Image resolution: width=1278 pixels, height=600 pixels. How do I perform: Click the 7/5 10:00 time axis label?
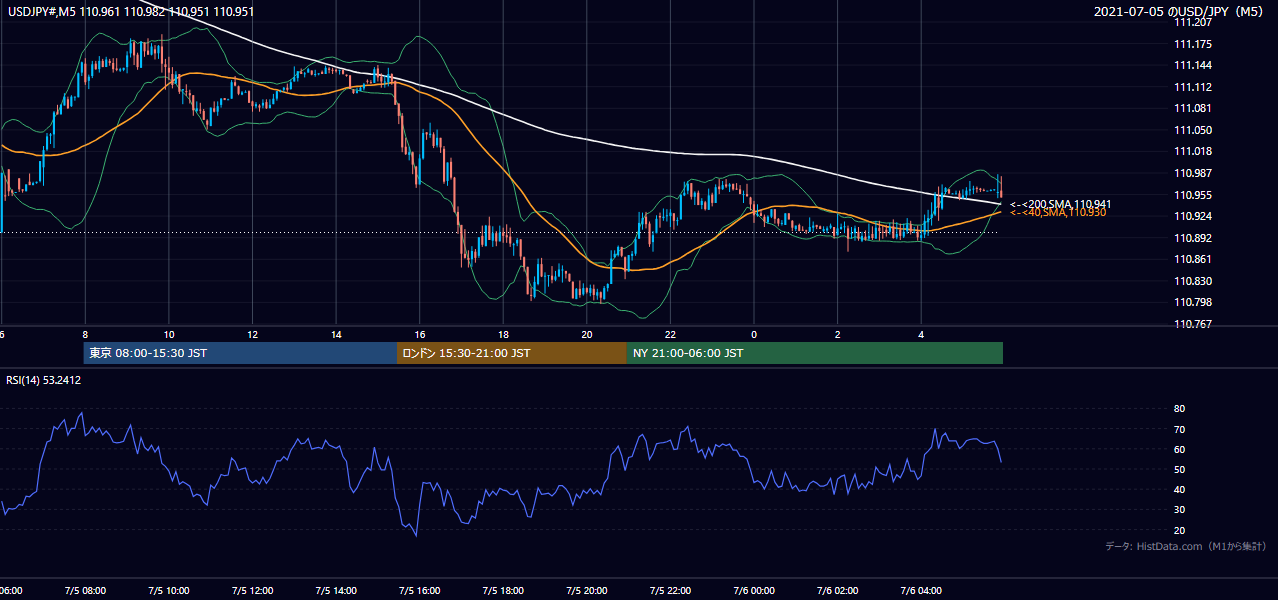168,591
